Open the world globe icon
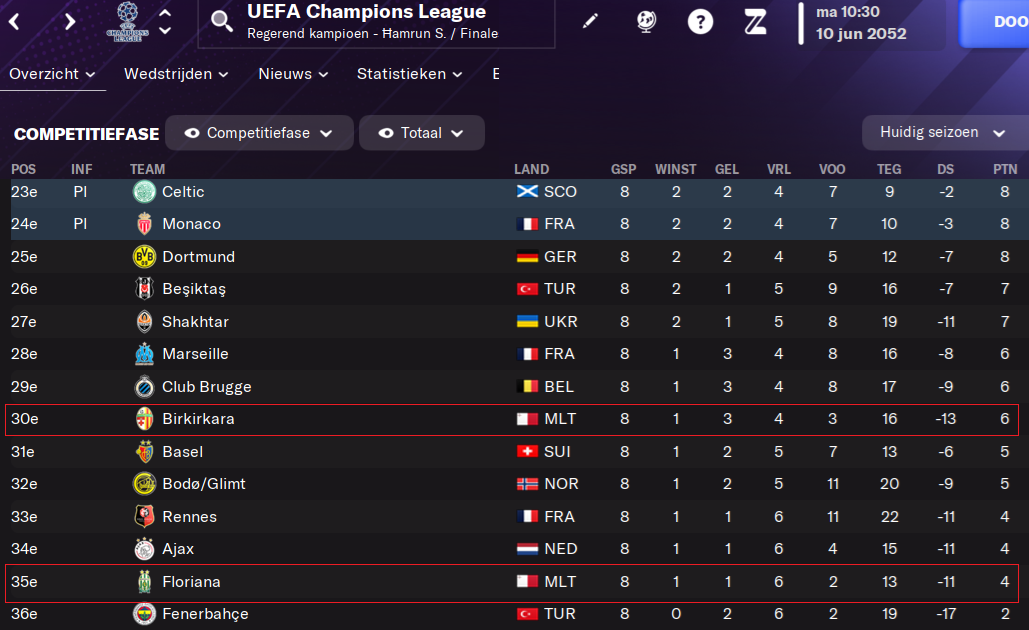The width and height of the screenshot is (1029, 630). (646, 22)
